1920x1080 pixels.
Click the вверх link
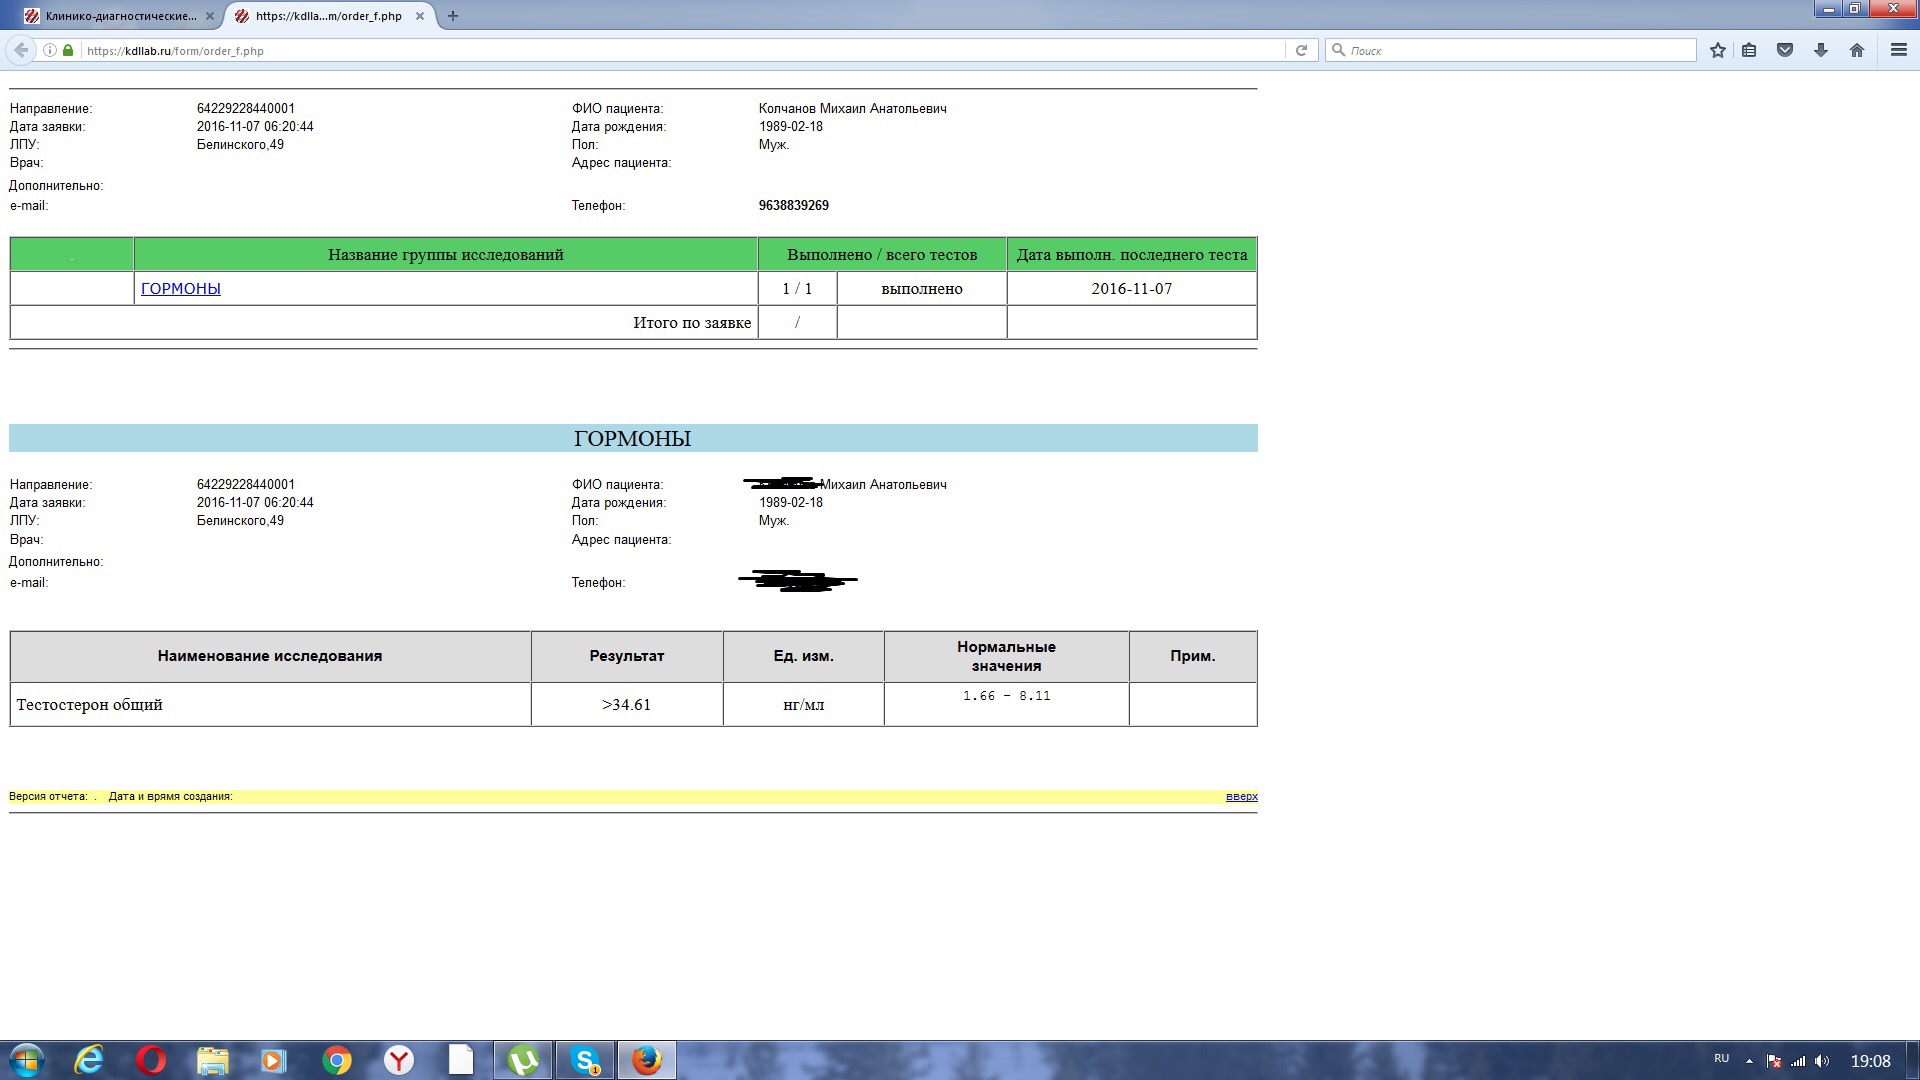(x=1241, y=797)
